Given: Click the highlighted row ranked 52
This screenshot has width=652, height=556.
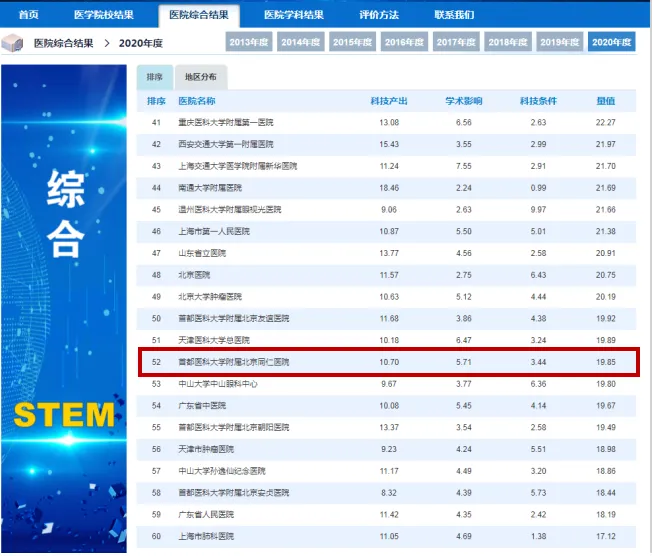Looking at the screenshot, I should pyautogui.click(x=388, y=362).
